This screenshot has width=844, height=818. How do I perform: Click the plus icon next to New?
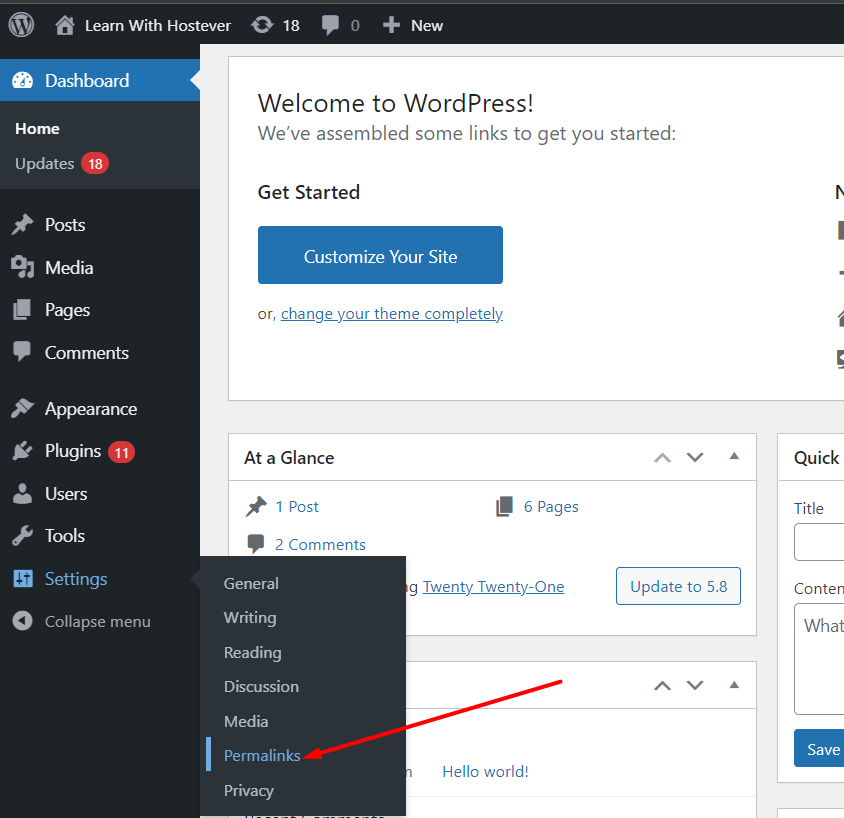click(x=391, y=25)
